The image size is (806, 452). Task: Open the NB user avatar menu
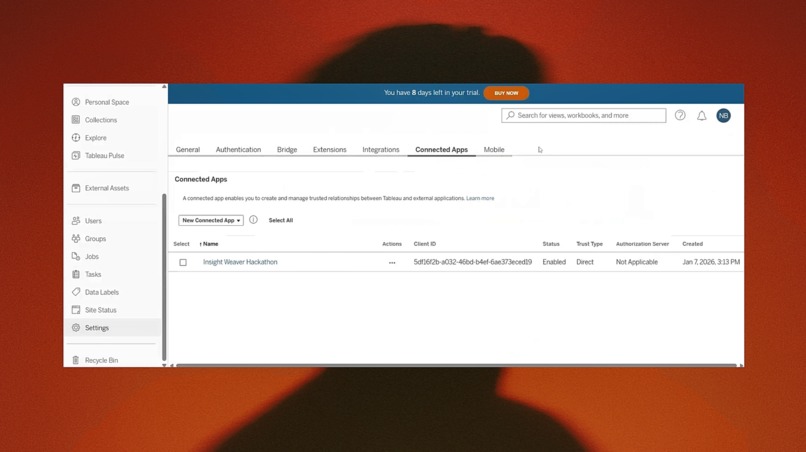click(723, 116)
